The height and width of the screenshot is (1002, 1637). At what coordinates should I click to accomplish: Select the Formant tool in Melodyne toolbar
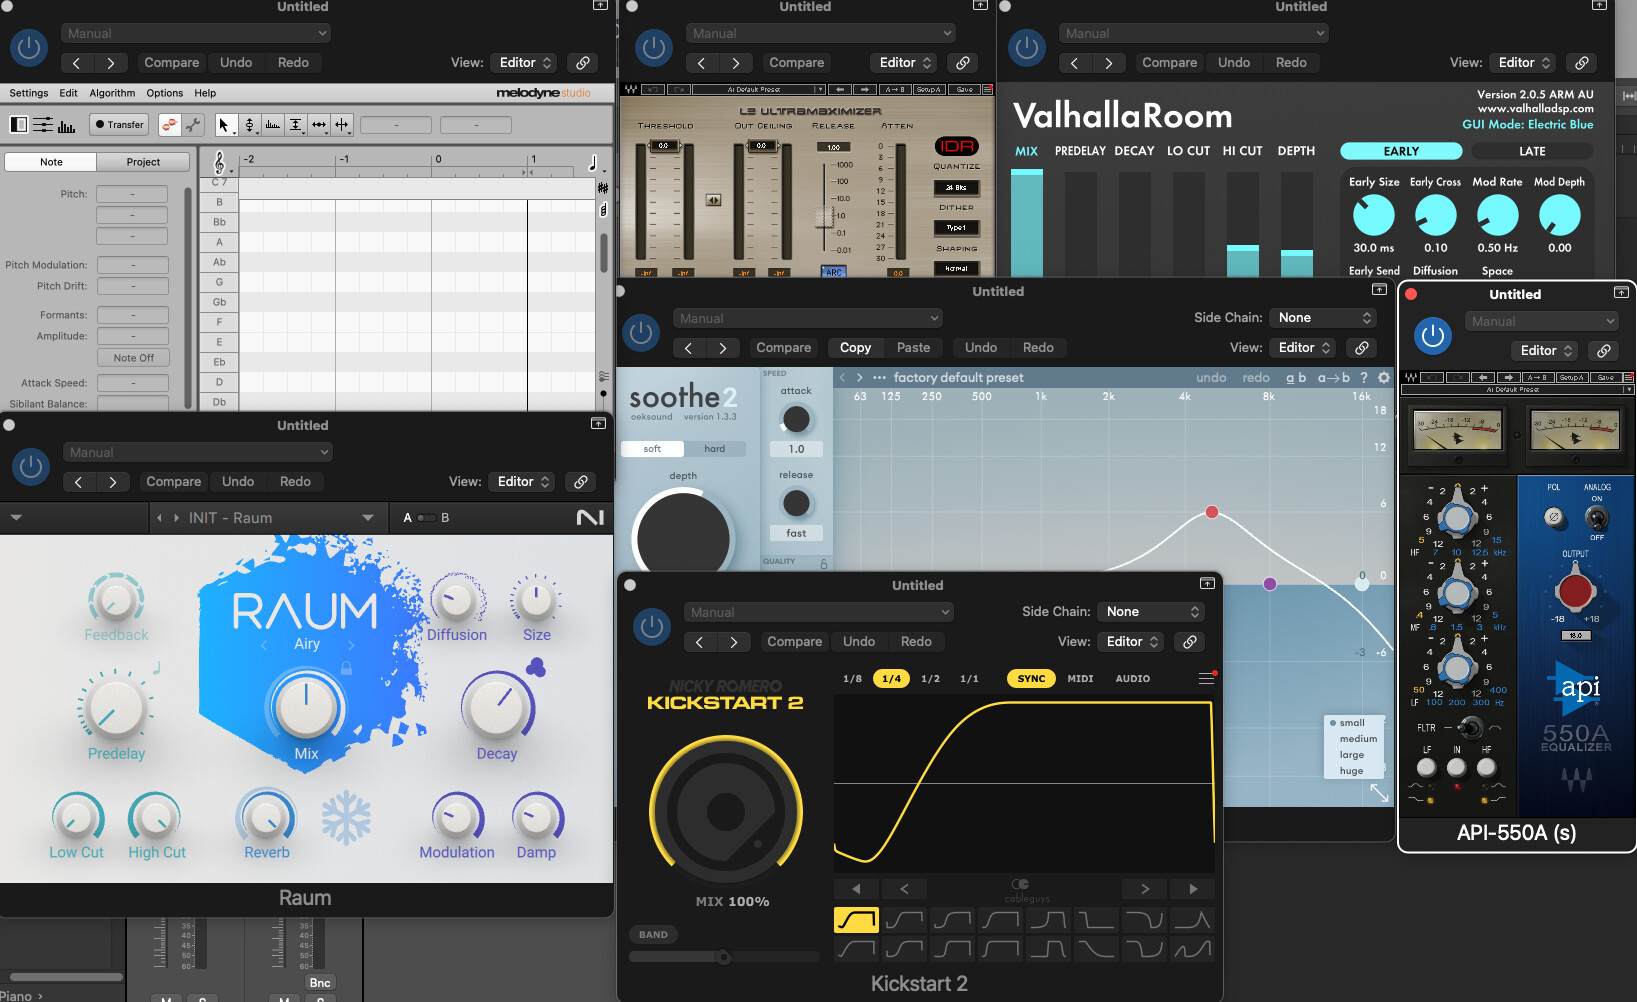[x=272, y=125]
